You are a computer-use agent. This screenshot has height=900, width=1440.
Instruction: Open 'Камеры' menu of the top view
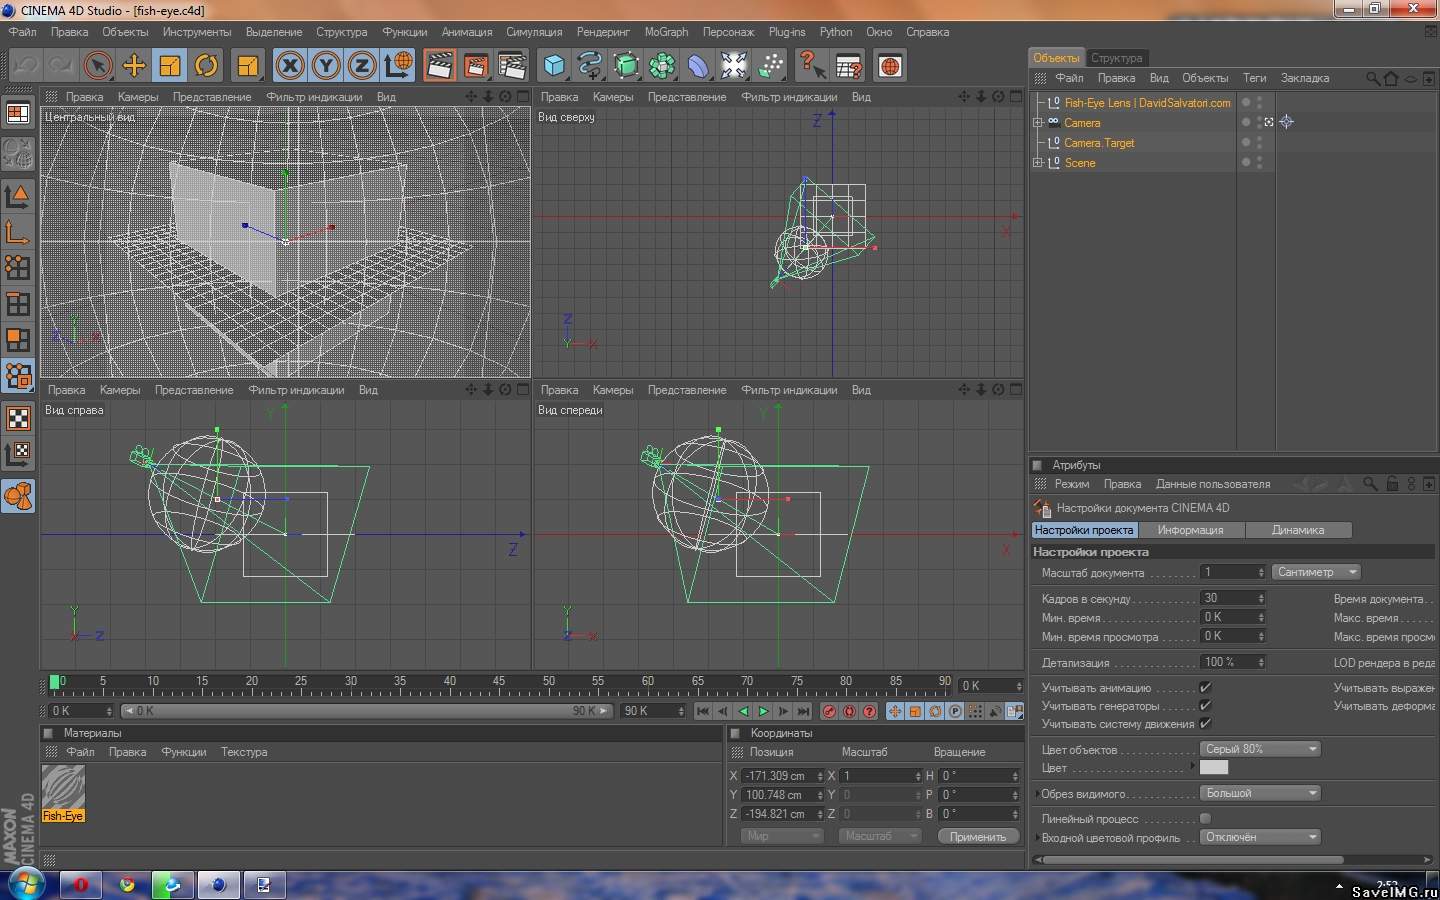click(613, 97)
